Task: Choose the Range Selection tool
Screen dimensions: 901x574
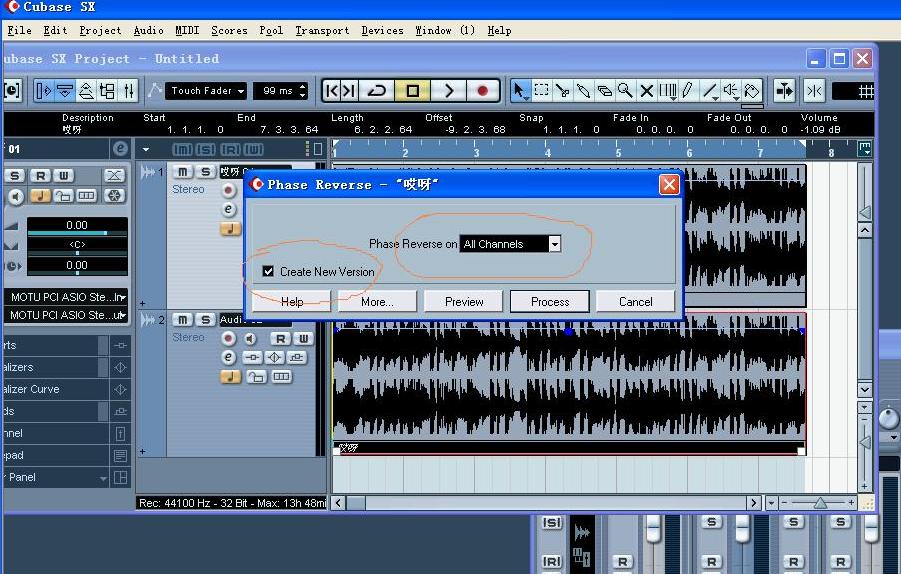Action: (541, 91)
